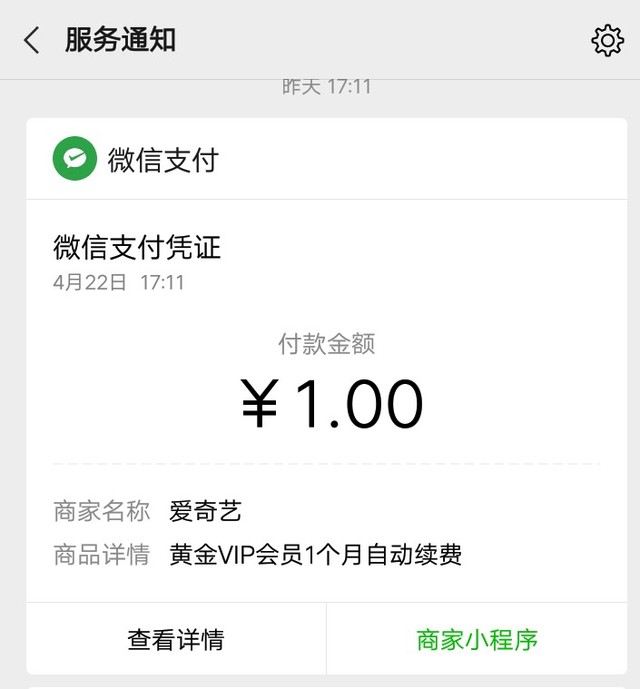640x689 pixels.
Task: Click the 商品详情 field label
Action: (x=101, y=555)
